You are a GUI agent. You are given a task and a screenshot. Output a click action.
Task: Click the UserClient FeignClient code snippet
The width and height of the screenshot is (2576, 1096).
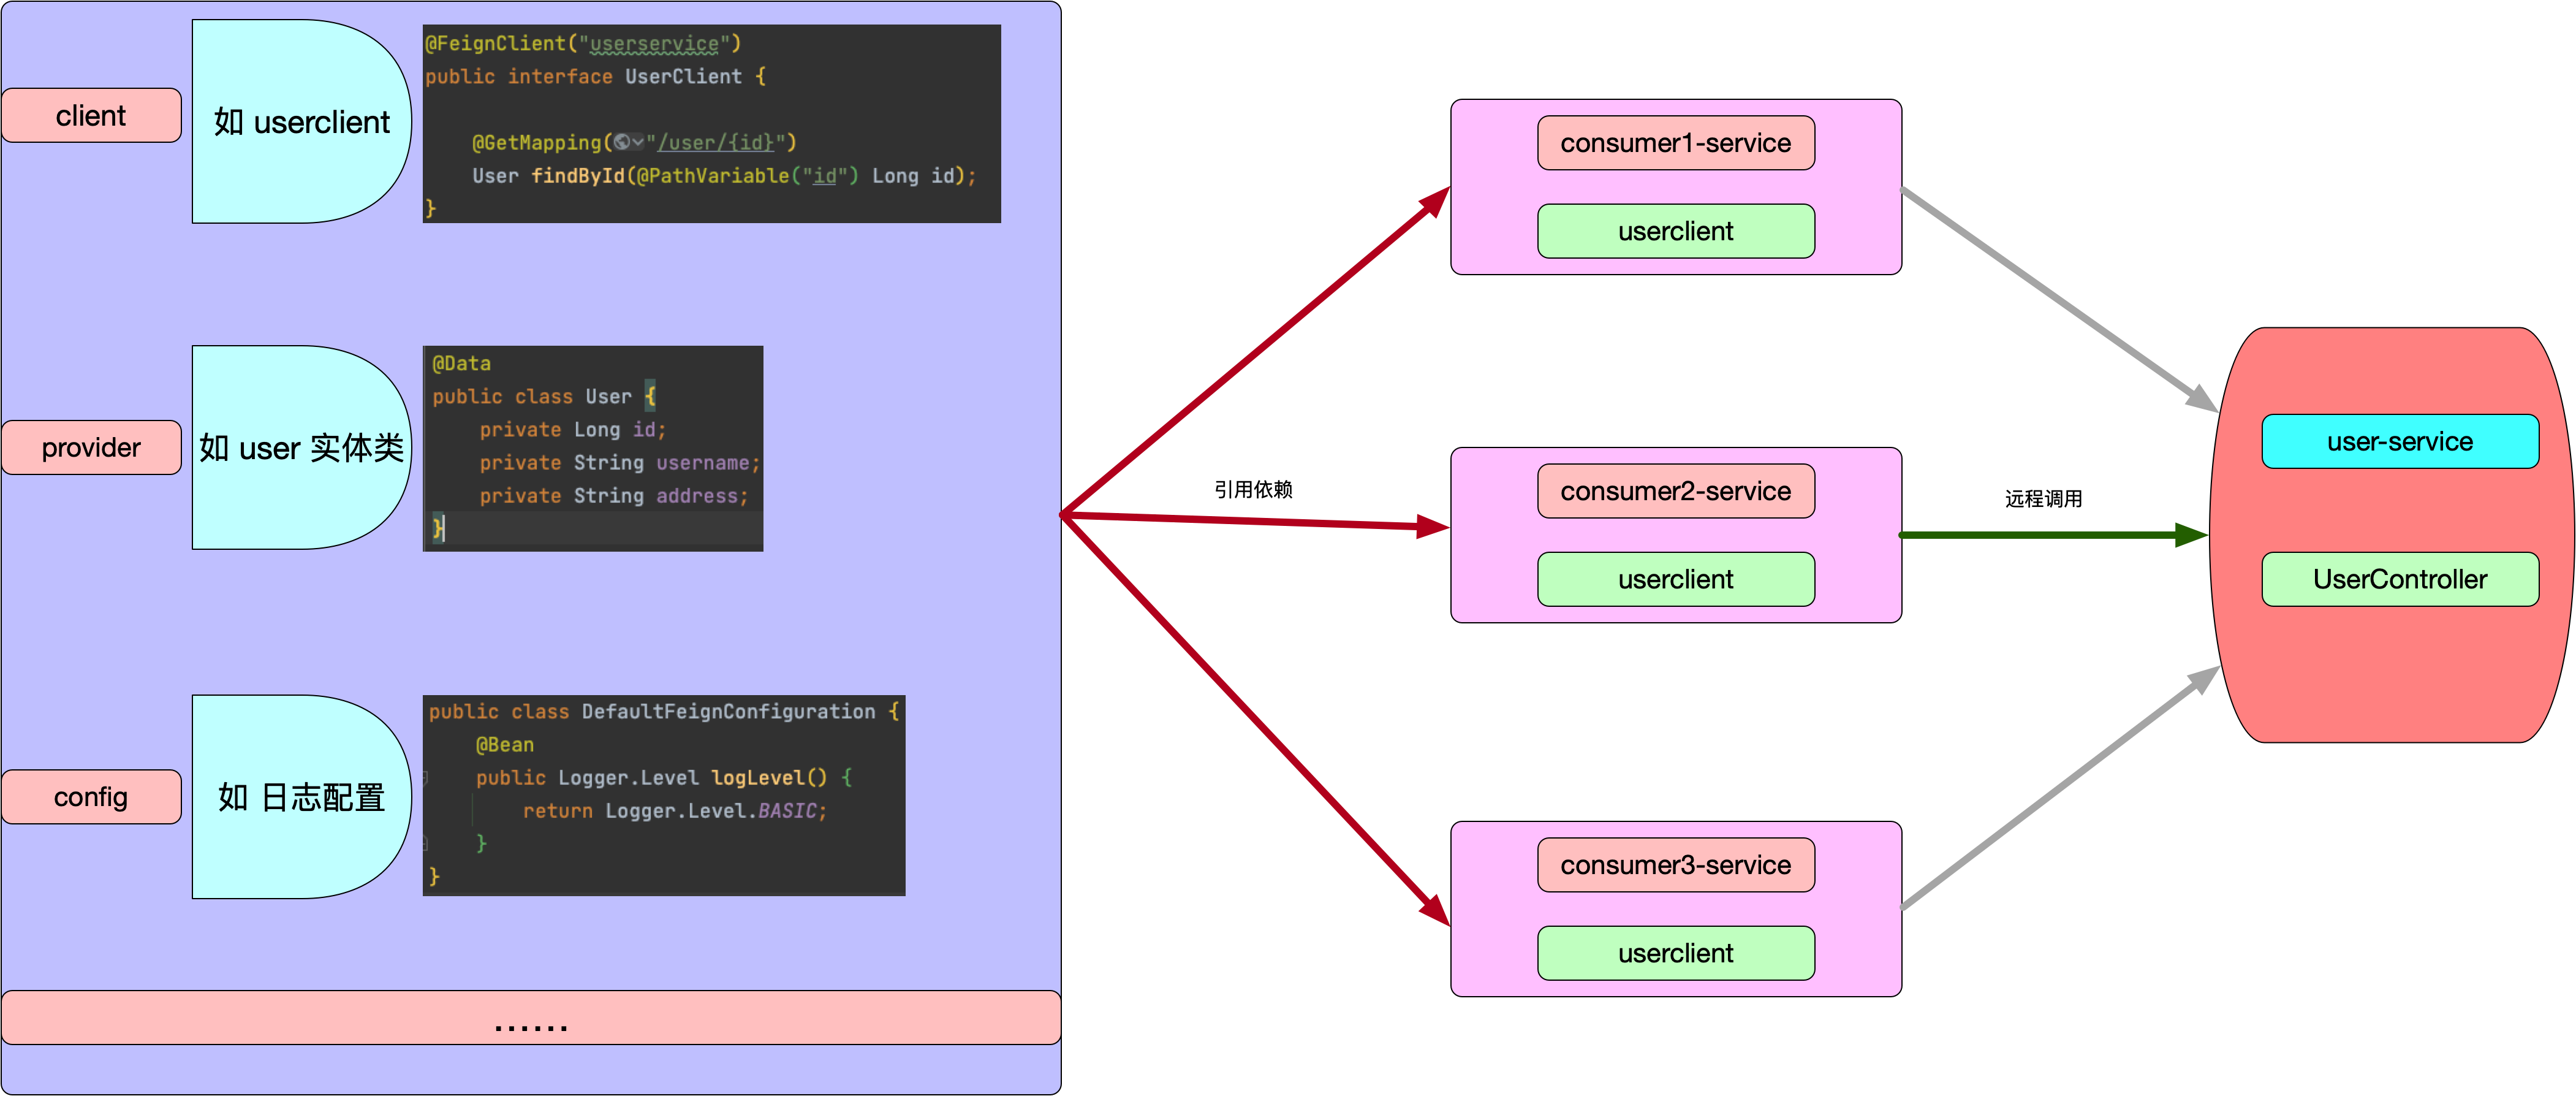point(711,123)
